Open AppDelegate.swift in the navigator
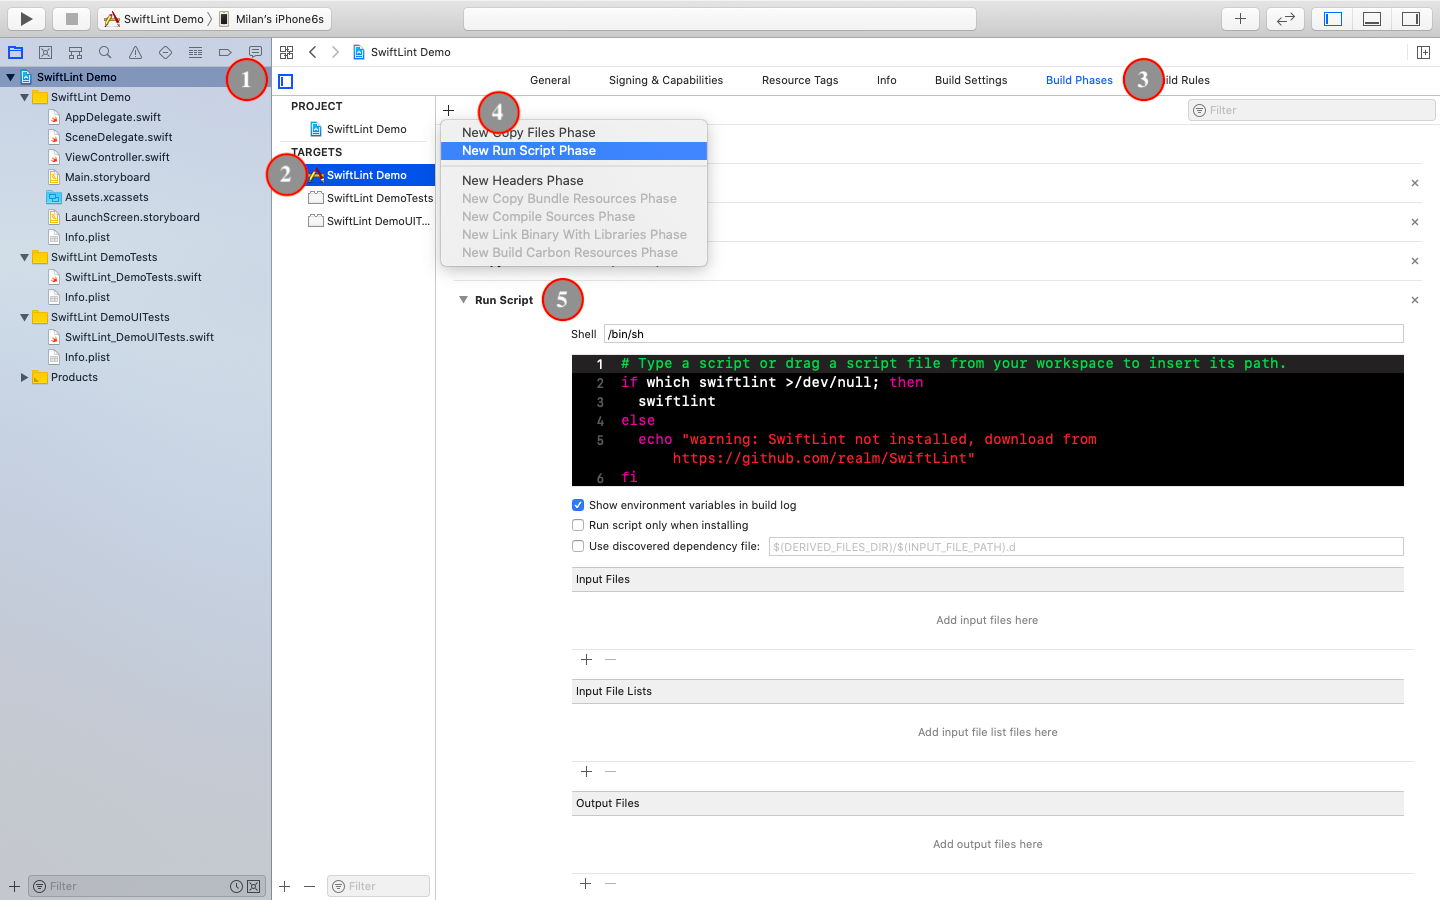This screenshot has height=900, width=1440. point(112,117)
